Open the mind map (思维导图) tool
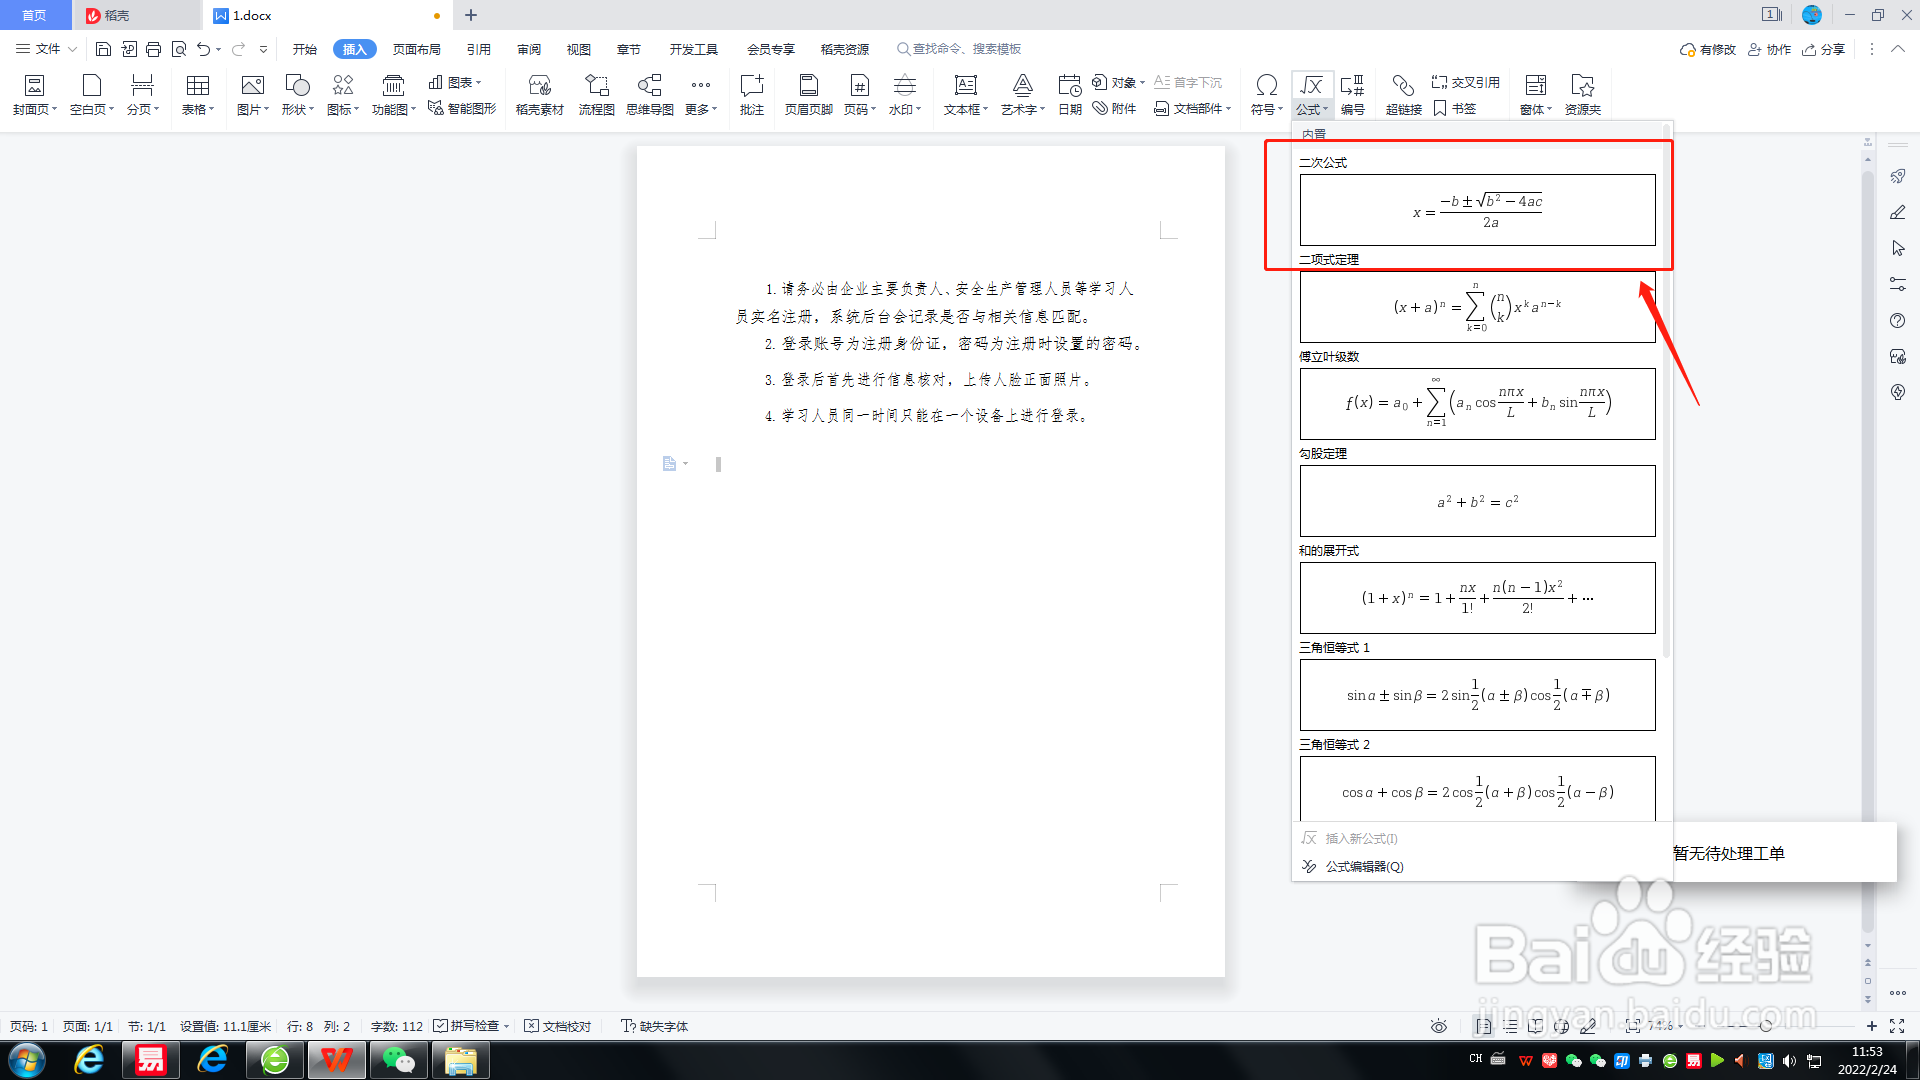Screen dimensions: 1920x1080 point(650,95)
